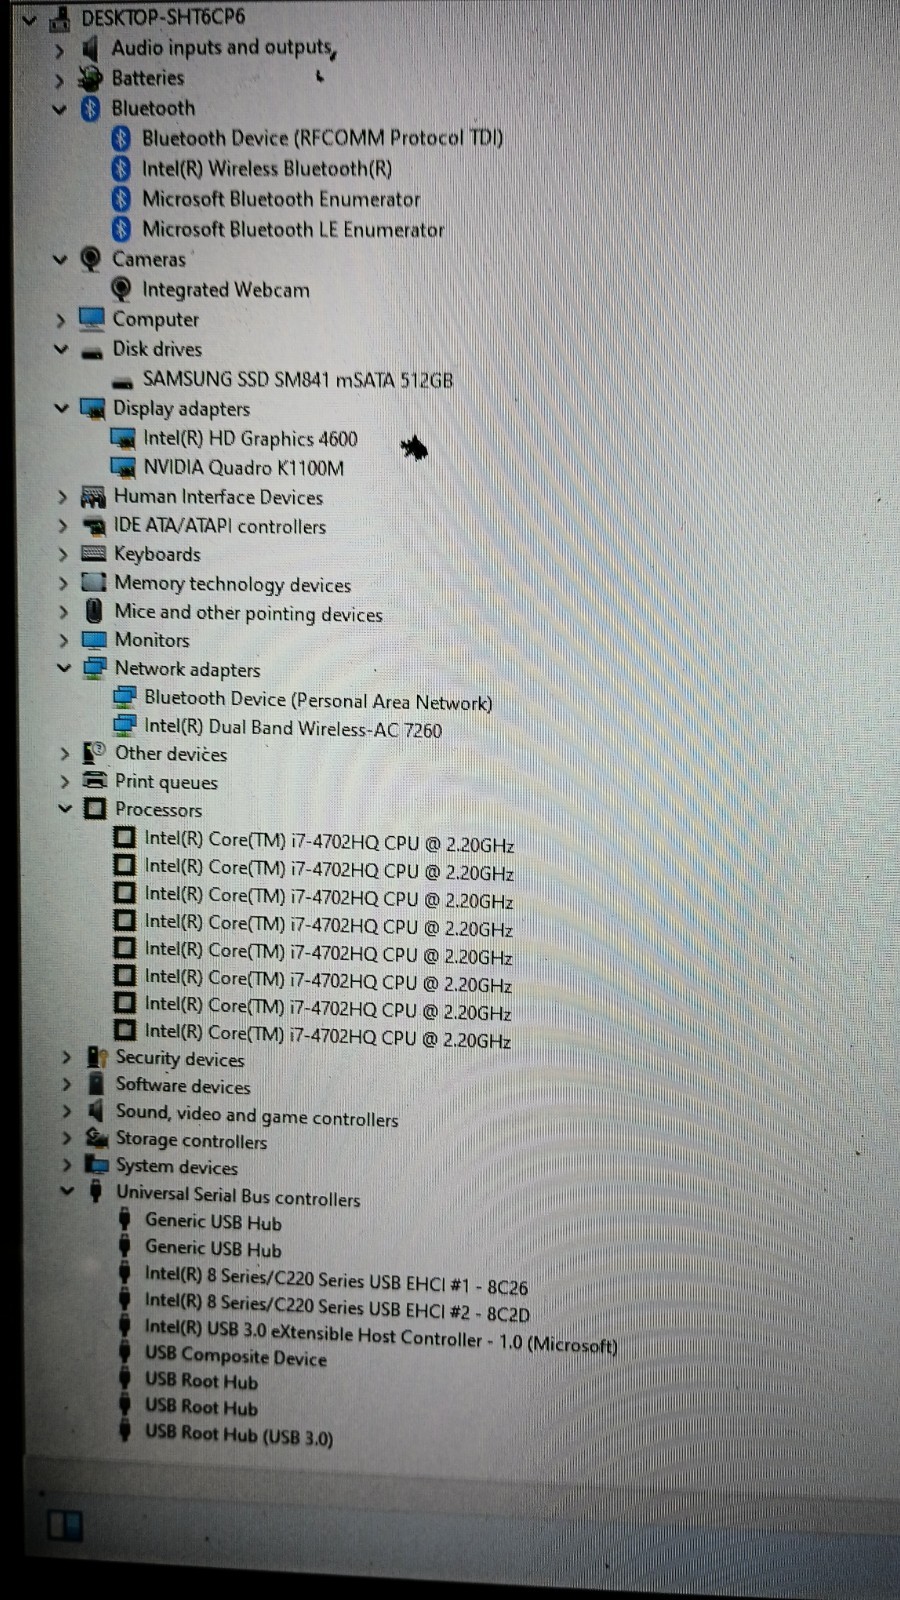Click the Bluetooth category icon
The image size is (900, 1600).
pyautogui.click(x=90, y=108)
